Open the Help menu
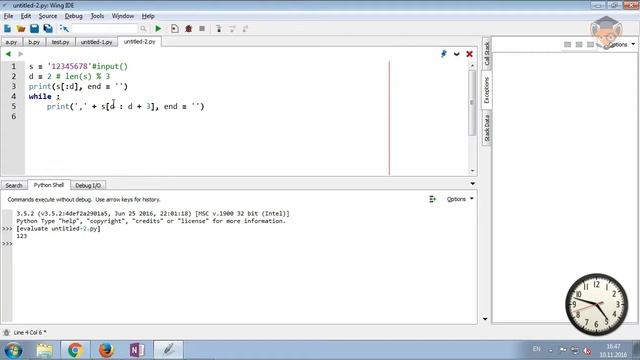The height and width of the screenshot is (360, 640). (148, 16)
